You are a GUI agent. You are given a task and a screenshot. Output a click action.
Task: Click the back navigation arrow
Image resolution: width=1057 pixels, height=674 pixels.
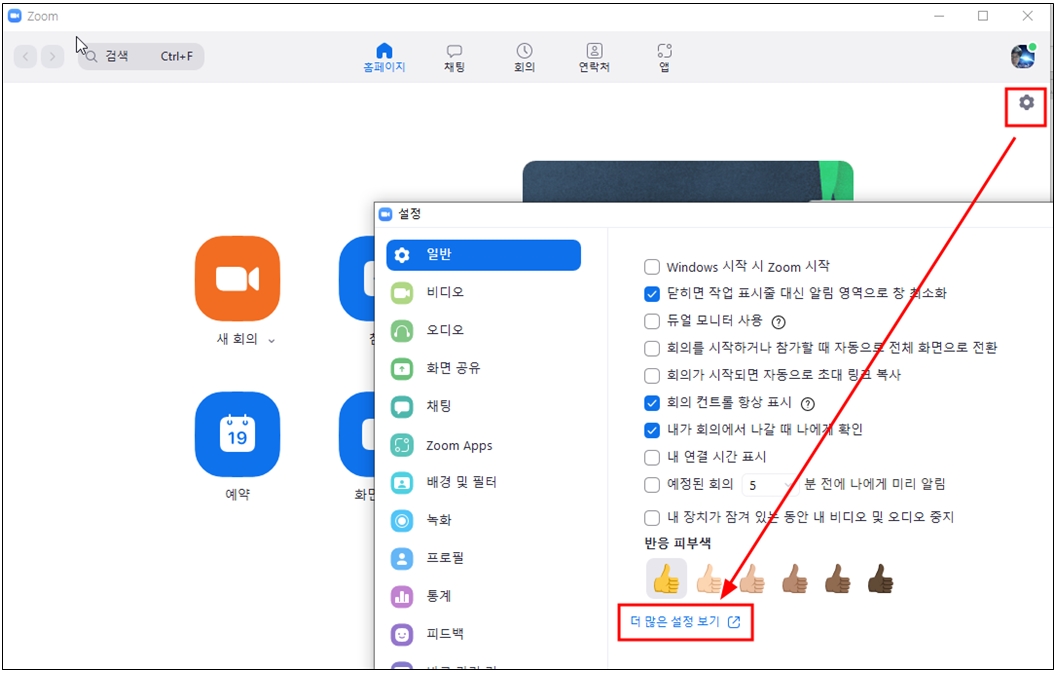pos(26,57)
